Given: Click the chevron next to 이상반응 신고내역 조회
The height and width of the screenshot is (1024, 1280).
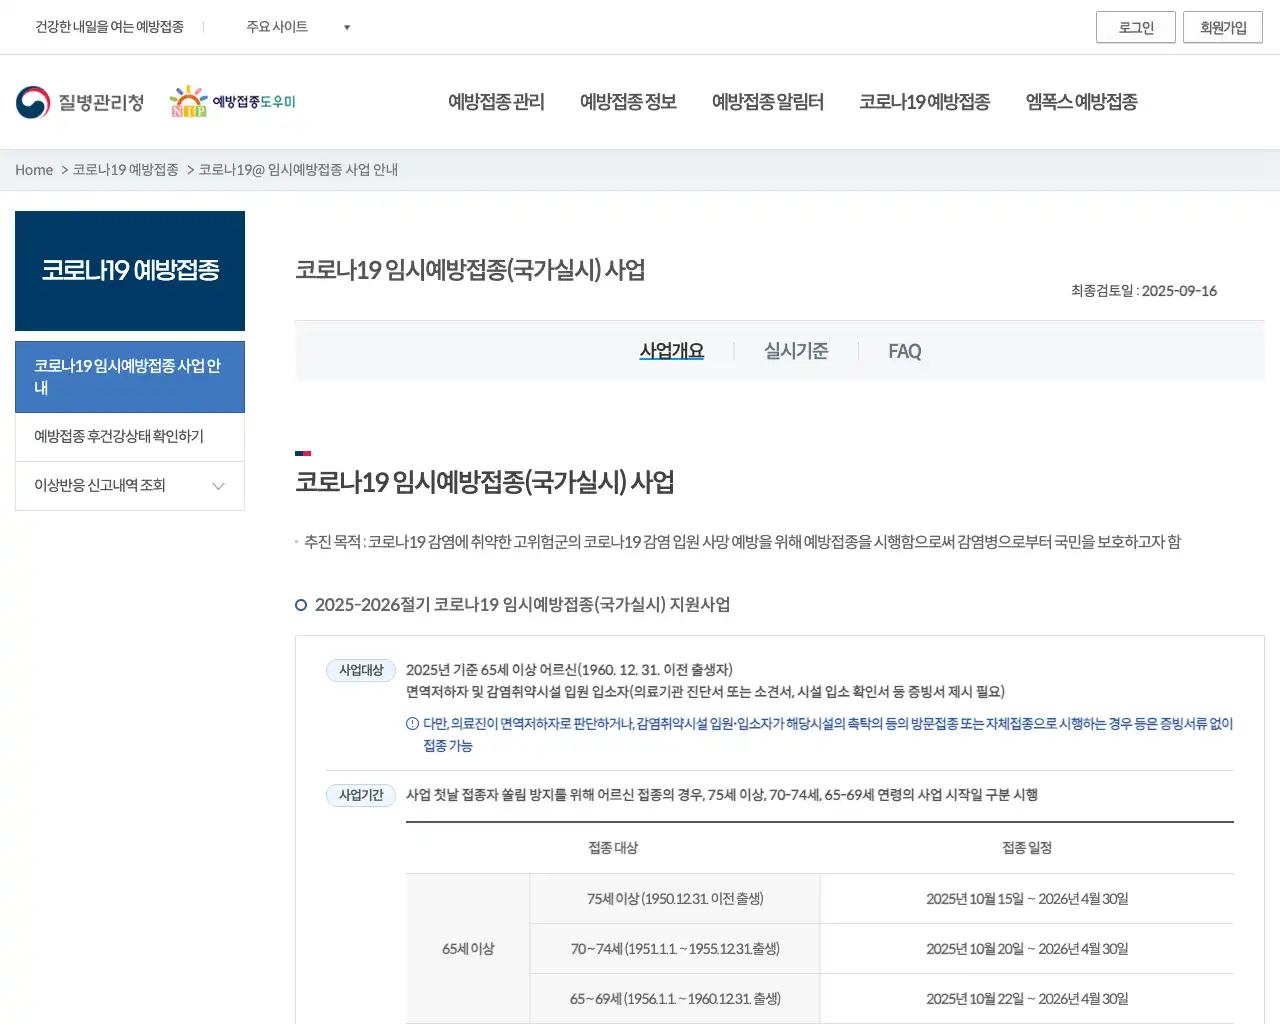Looking at the screenshot, I should pos(218,485).
